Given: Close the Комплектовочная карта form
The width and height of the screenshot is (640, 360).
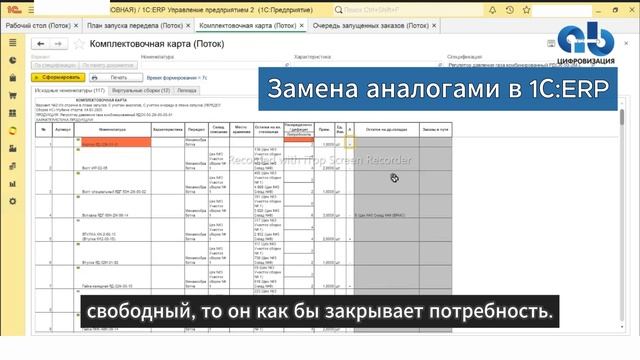Looking at the screenshot, I should [626, 43].
